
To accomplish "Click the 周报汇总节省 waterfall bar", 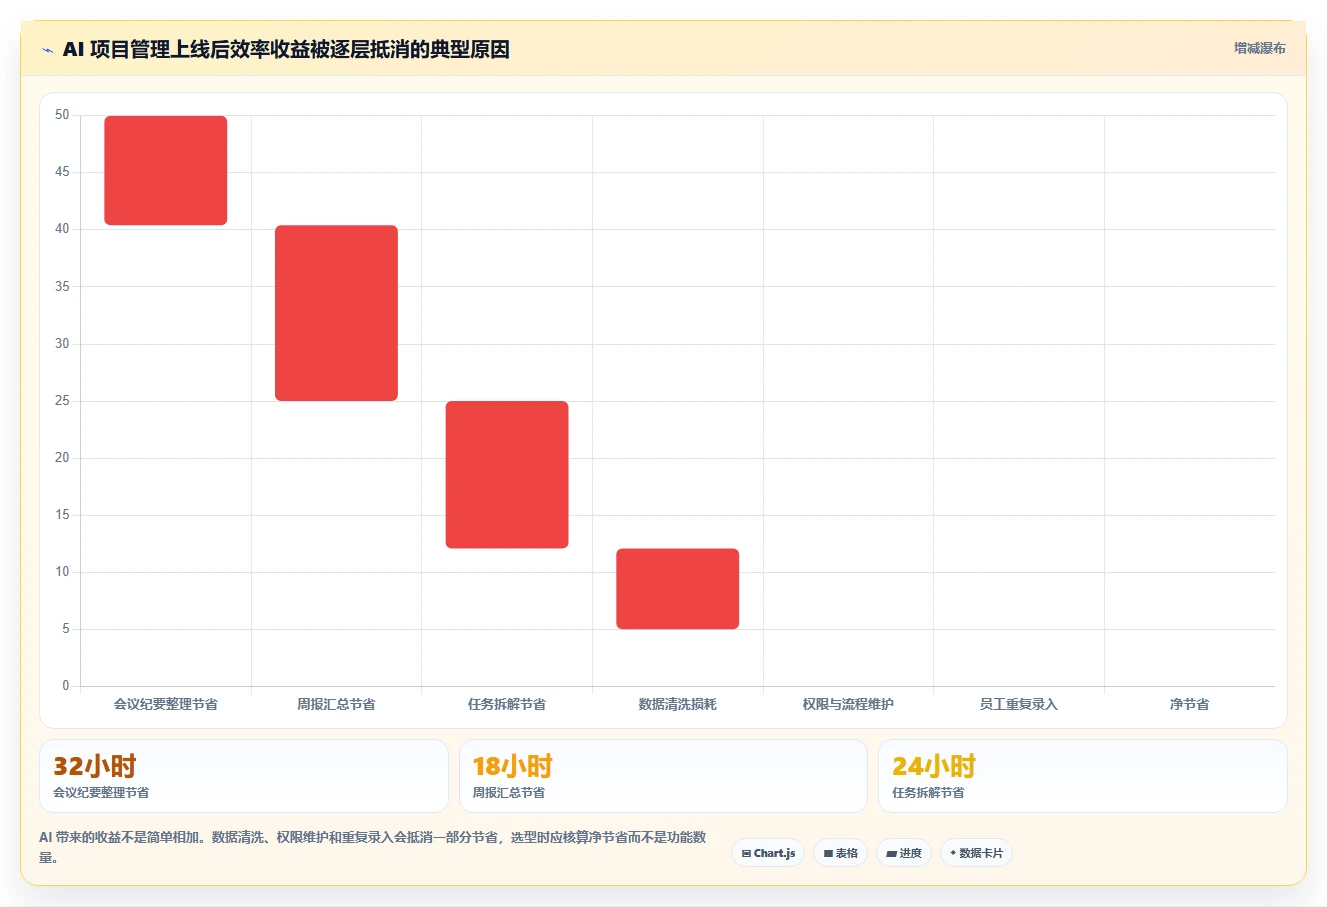I will point(336,313).
